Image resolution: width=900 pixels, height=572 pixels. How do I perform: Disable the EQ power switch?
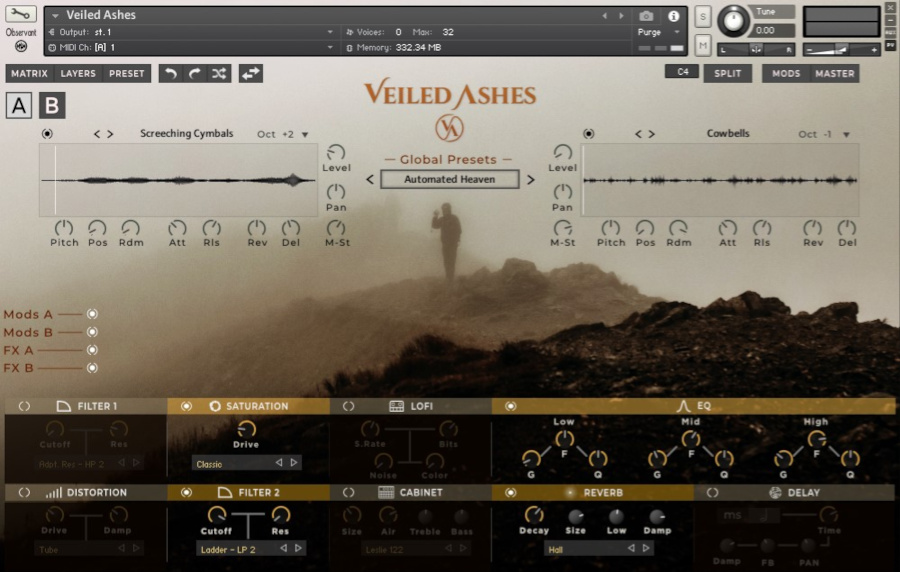(510, 406)
